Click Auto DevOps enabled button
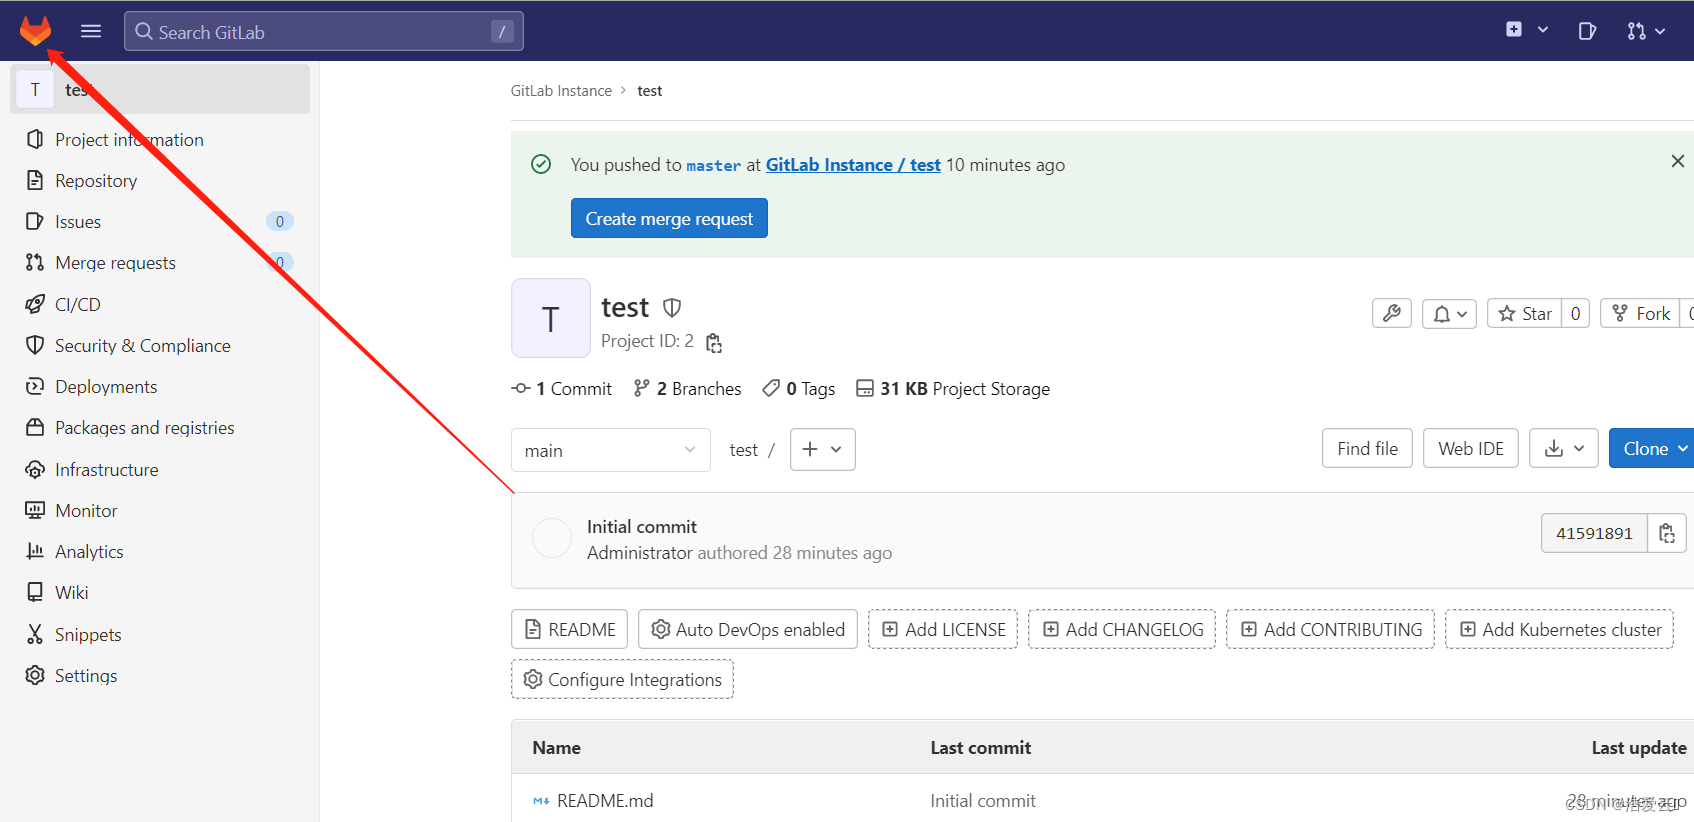The image size is (1694, 822). click(748, 629)
